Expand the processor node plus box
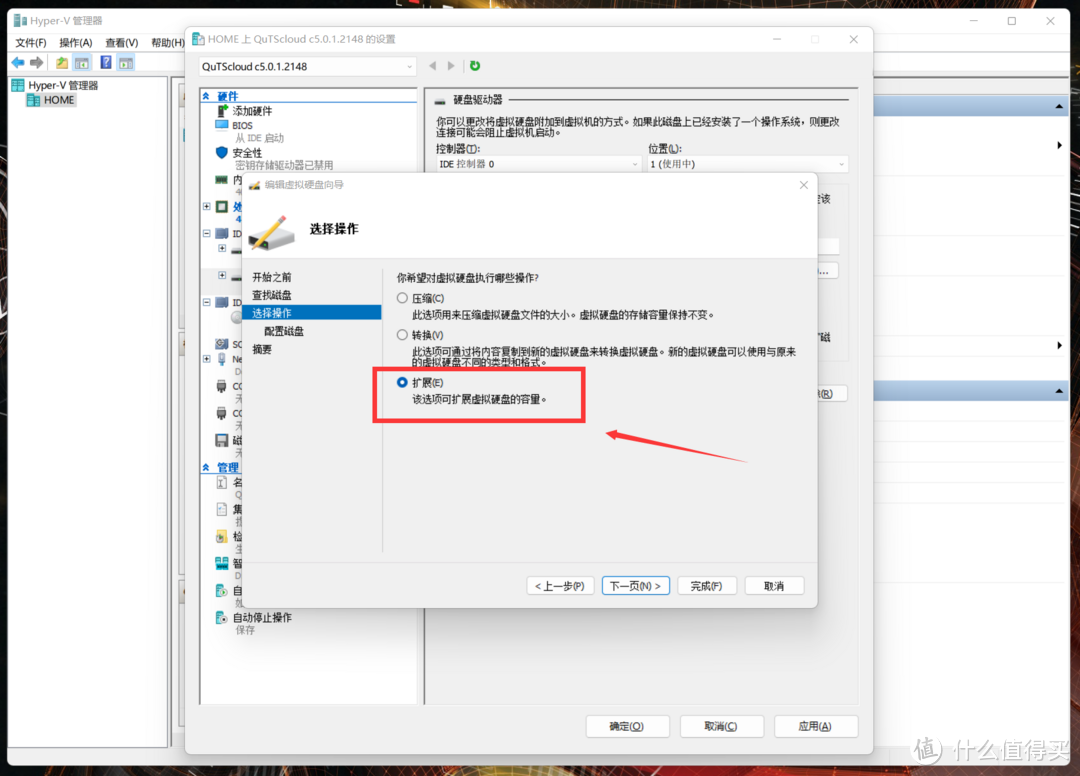The image size is (1080, 776). coord(207,206)
